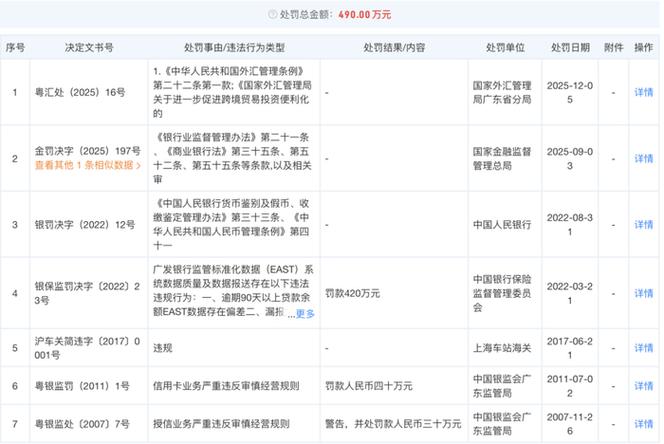This screenshot has width=664, height=444.
Task: Click the 490.00万元 total amount
Action: (x=365, y=14)
